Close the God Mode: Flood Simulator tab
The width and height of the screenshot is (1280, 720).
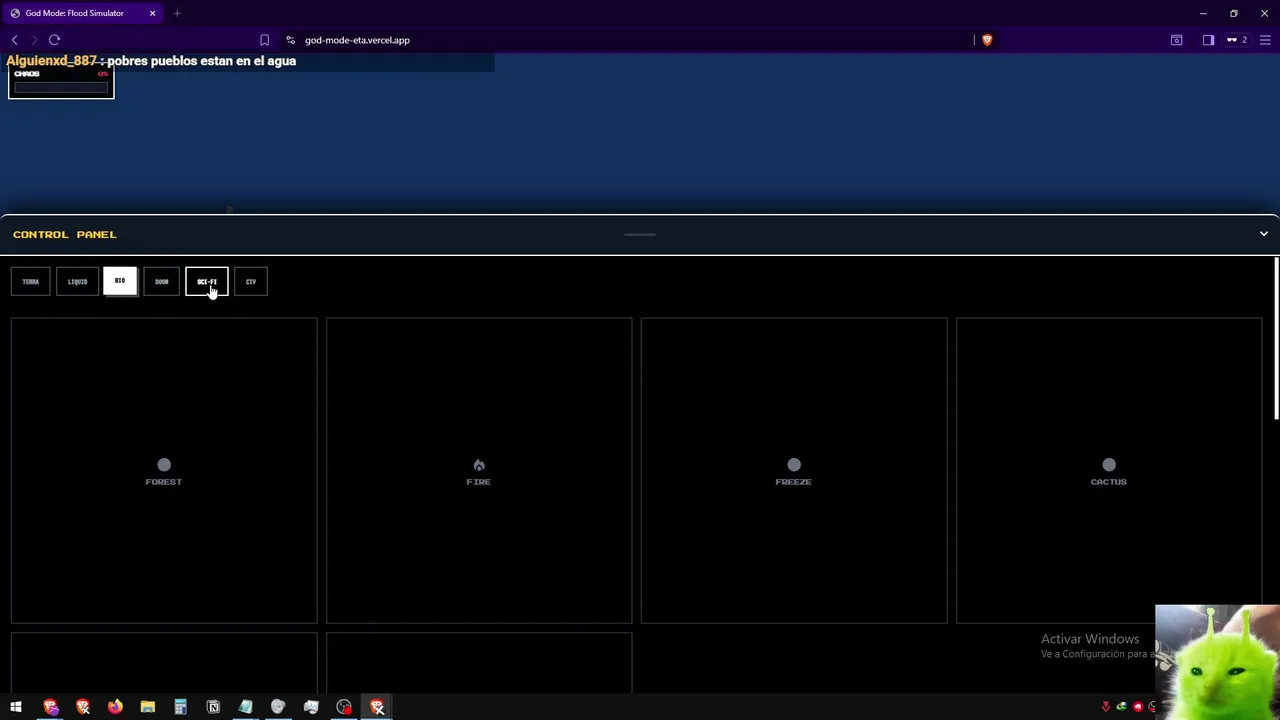[152, 13]
